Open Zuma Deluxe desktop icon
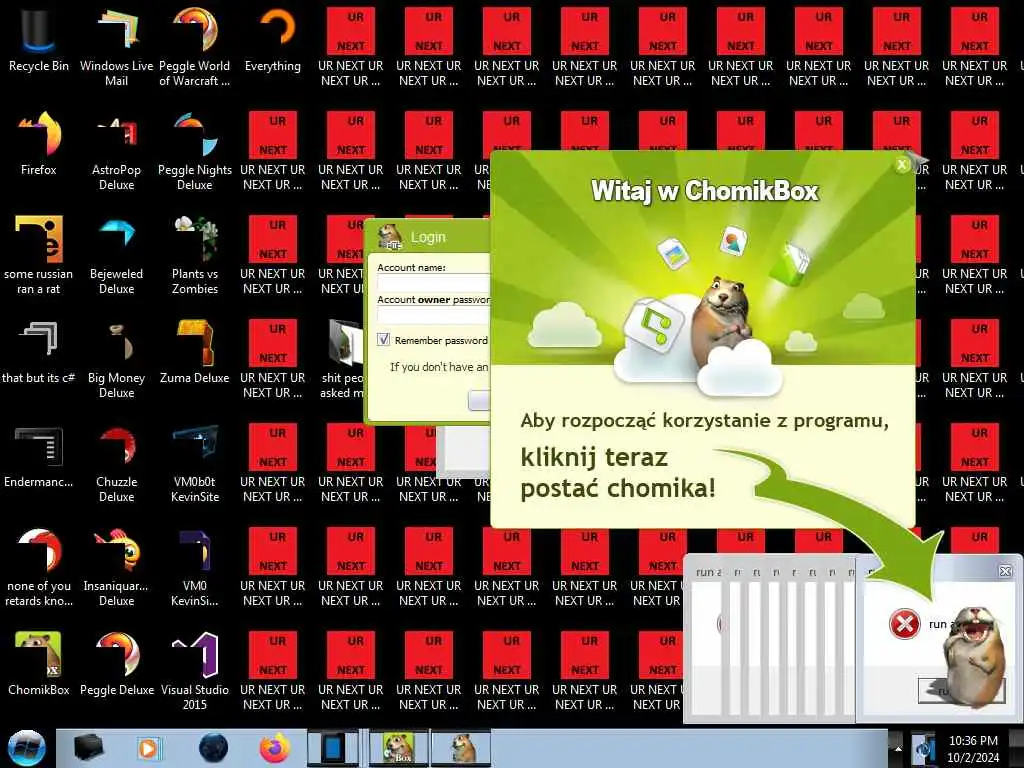Image resolution: width=1024 pixels, height=768 pixels. (x=195, y=351)
